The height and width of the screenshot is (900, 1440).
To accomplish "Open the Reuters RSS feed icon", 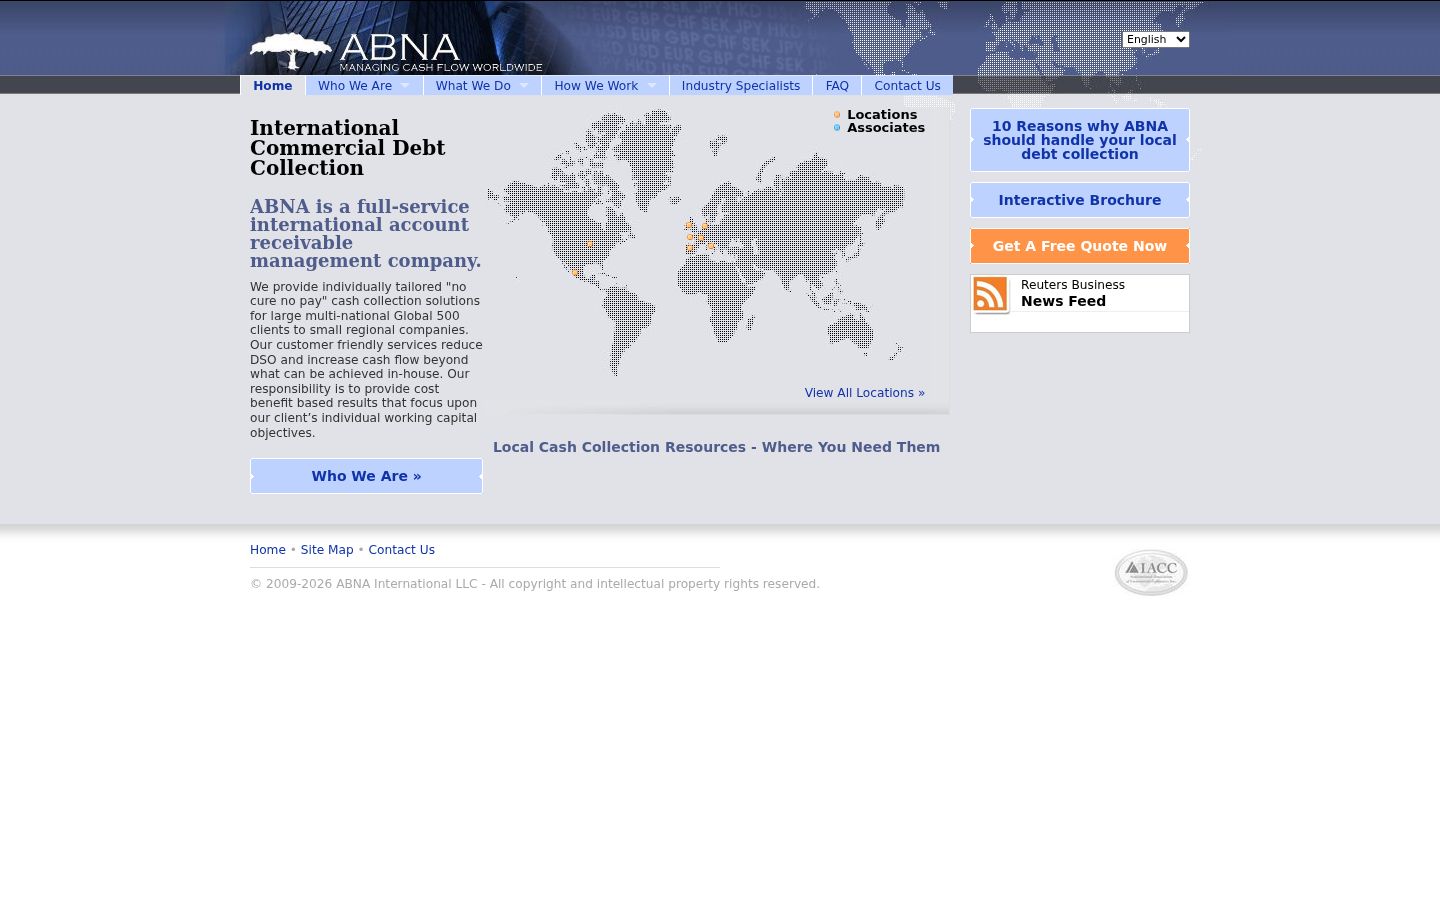I will coord(991,295).
